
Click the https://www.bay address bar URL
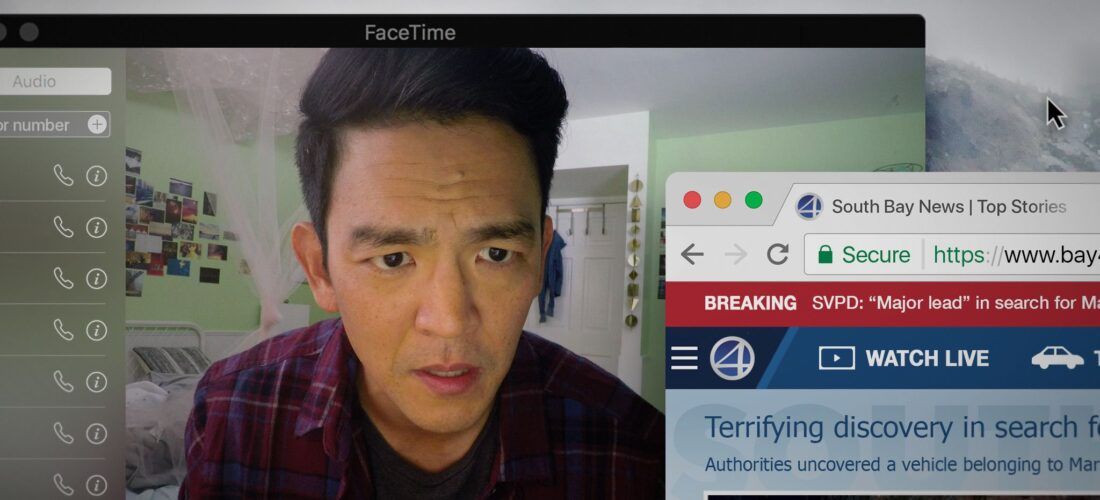(x=1016, y=255)
